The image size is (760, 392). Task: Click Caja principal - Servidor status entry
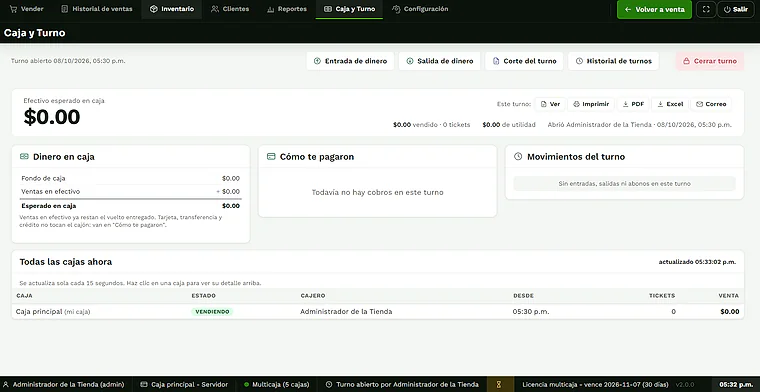[184, 384]
